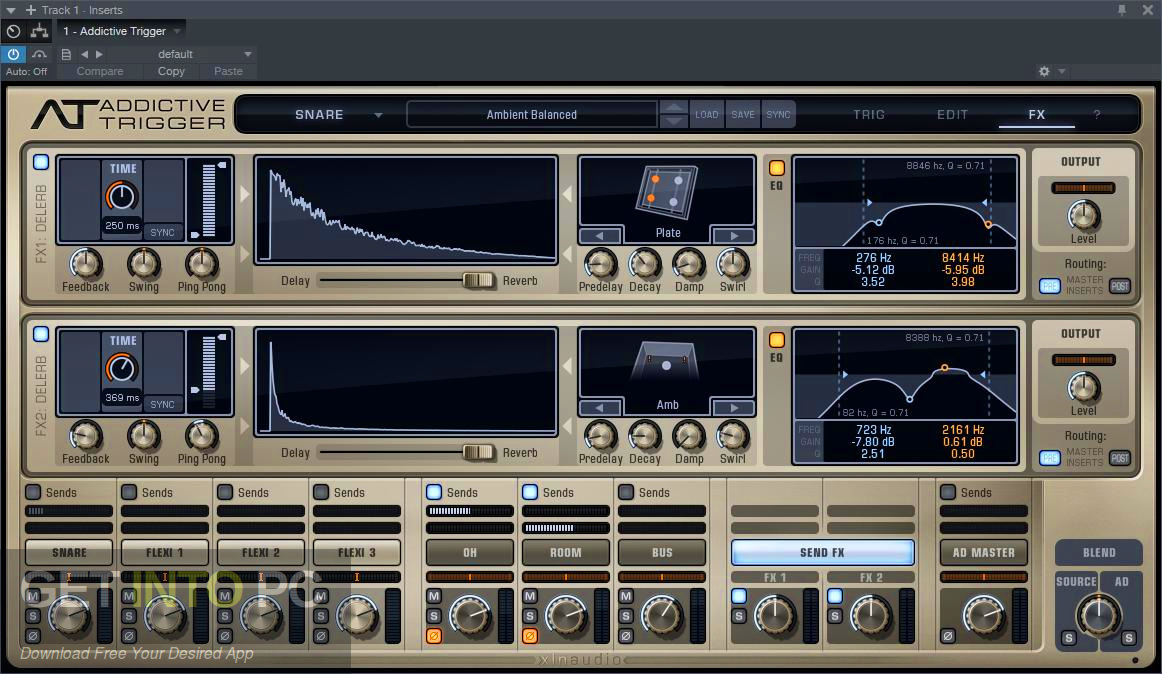Viewport: 1162px width, 674px height.
Task: Click FX1 Decay knob
Action: (x=645, y=263)
